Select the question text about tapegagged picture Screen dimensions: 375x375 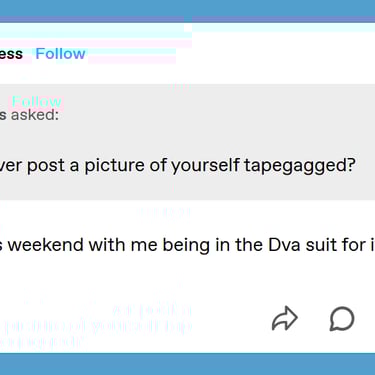coord(178,166)
